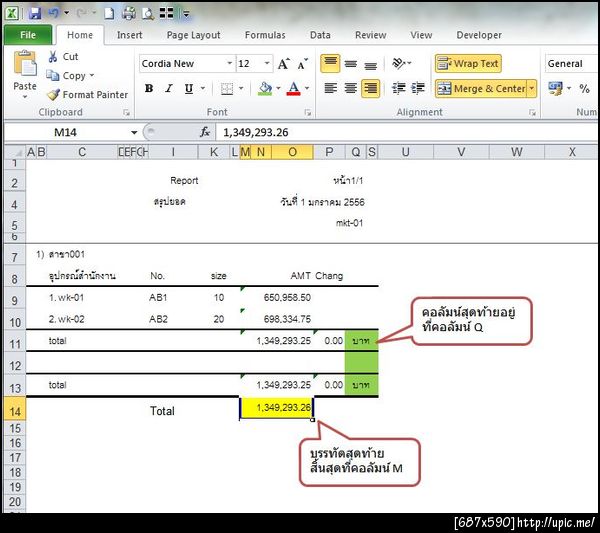Viewport: 600px width, 533px height.
Task: Toggle Top Align vertical alignment
Action: (x=331, y=63)
